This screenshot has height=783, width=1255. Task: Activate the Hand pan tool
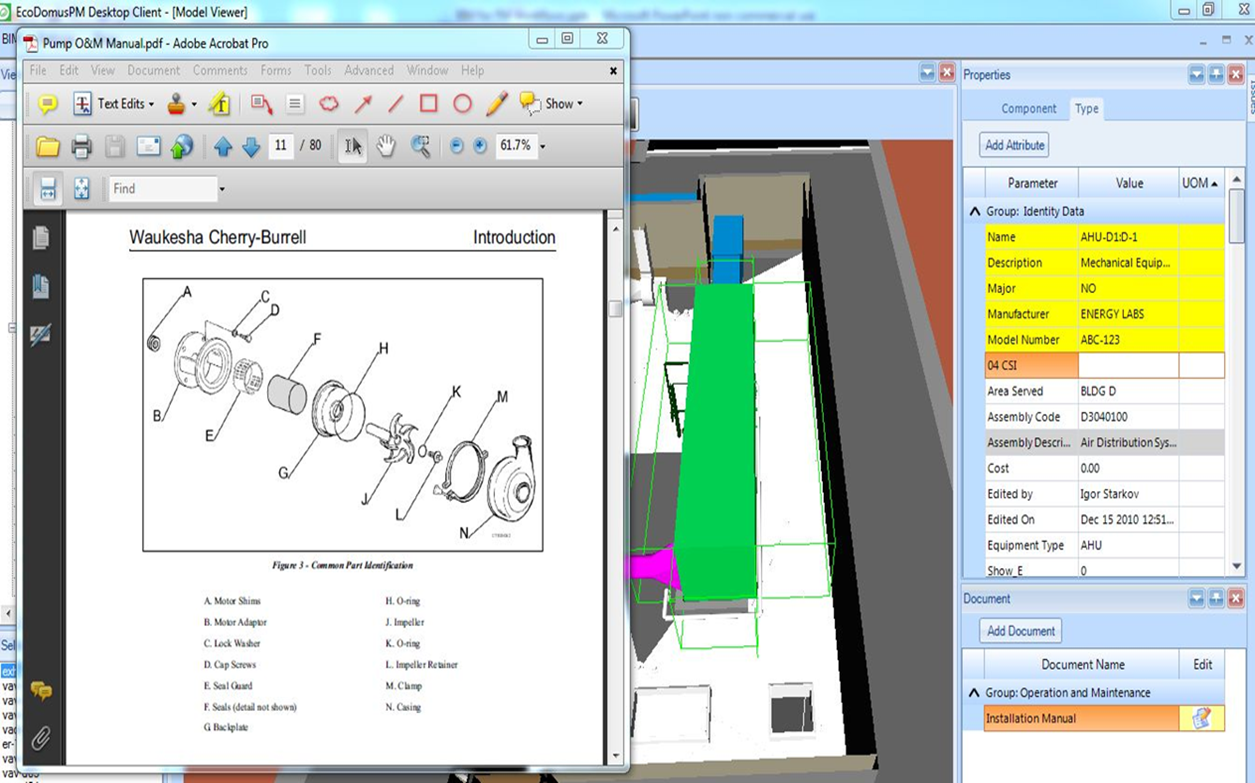pyautogui.click(x=386, y=147)
